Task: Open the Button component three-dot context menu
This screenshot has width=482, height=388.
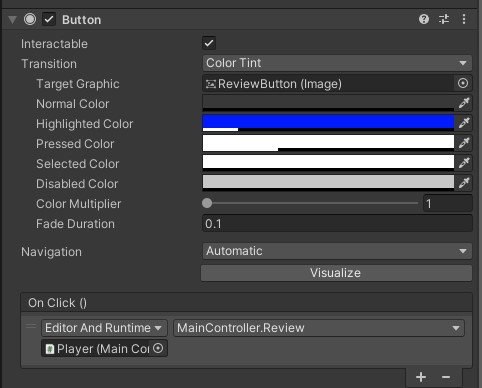Action: [464, 19]
